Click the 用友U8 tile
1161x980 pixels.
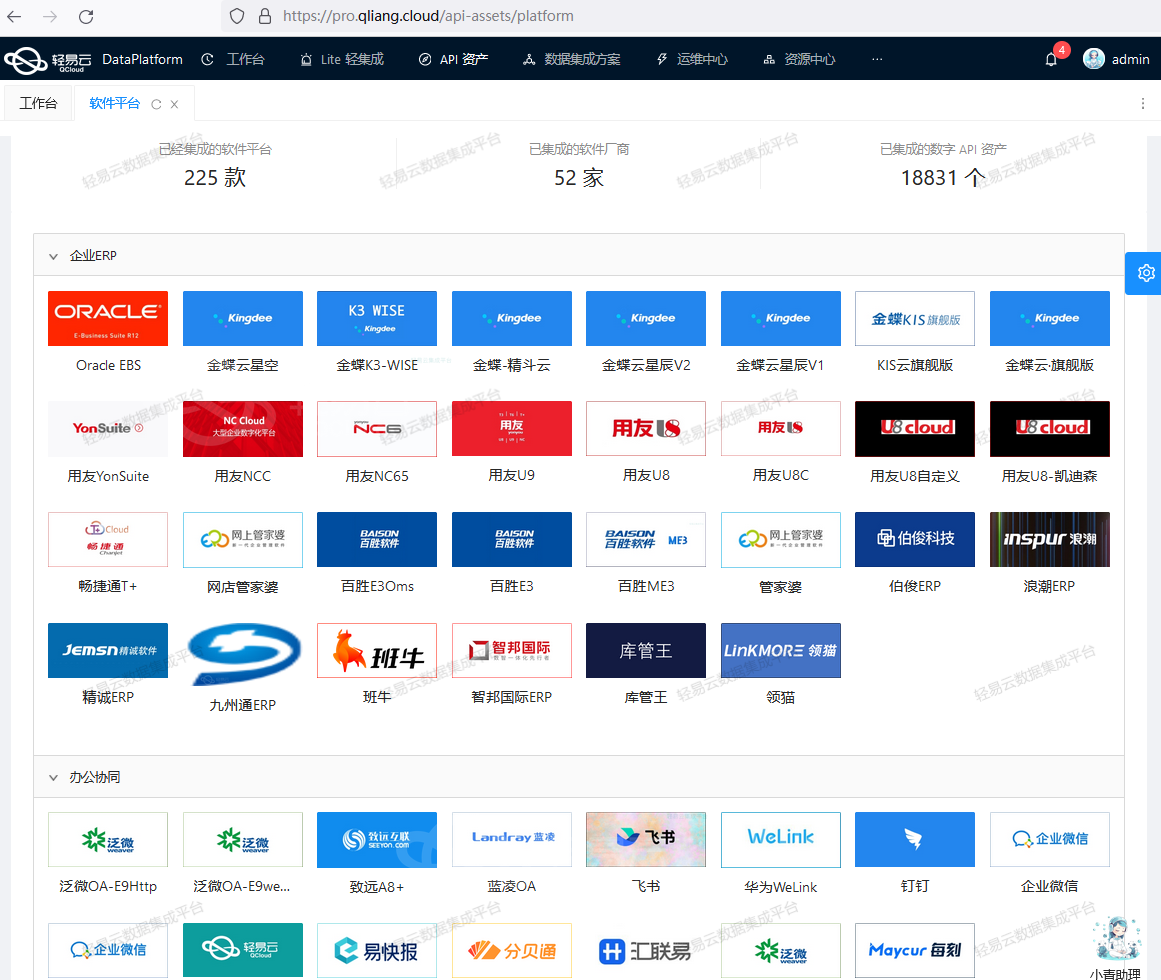coord(646,429)
